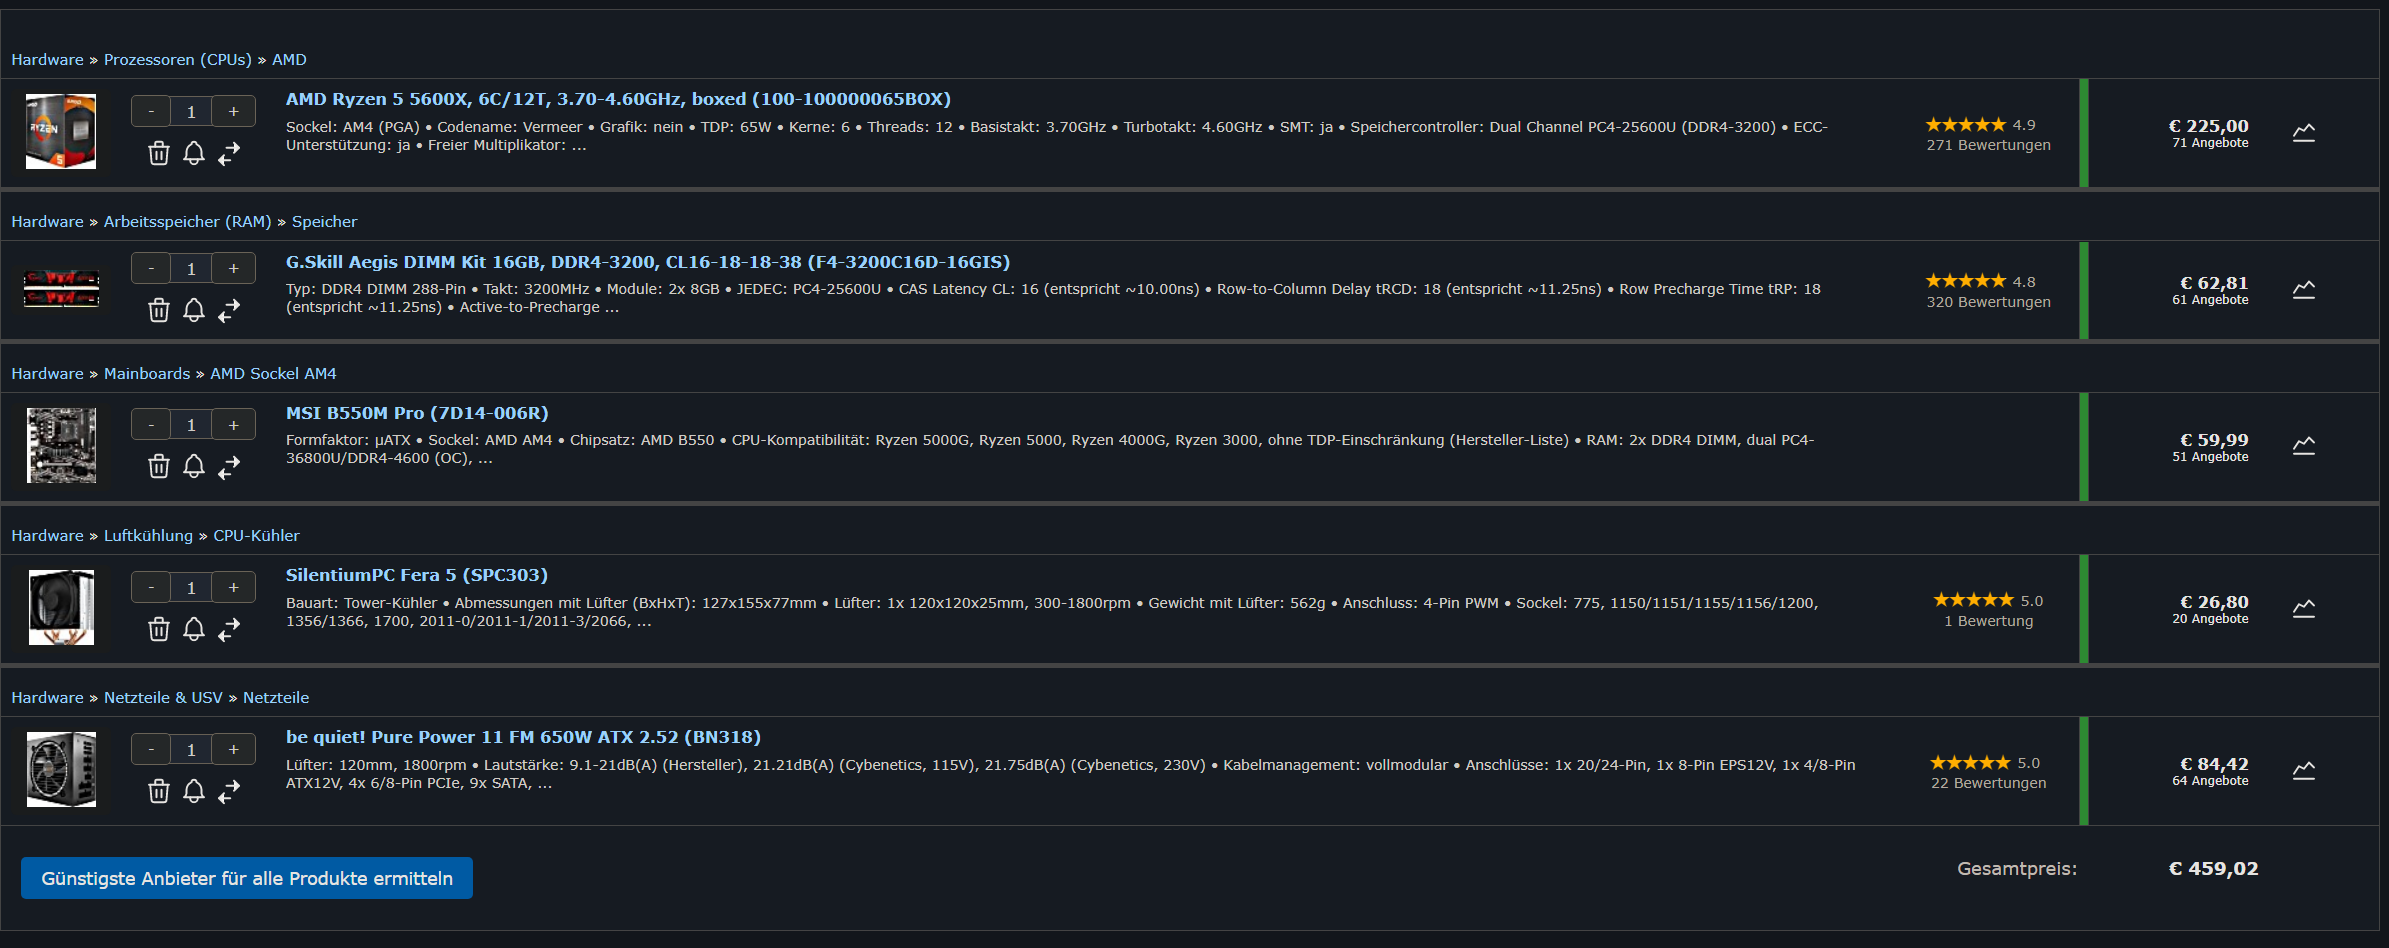Viewport: 2389px width, 948px height.
Task: Increase SilentiumPC Fera 5 quantity
Action: point(234,587)
